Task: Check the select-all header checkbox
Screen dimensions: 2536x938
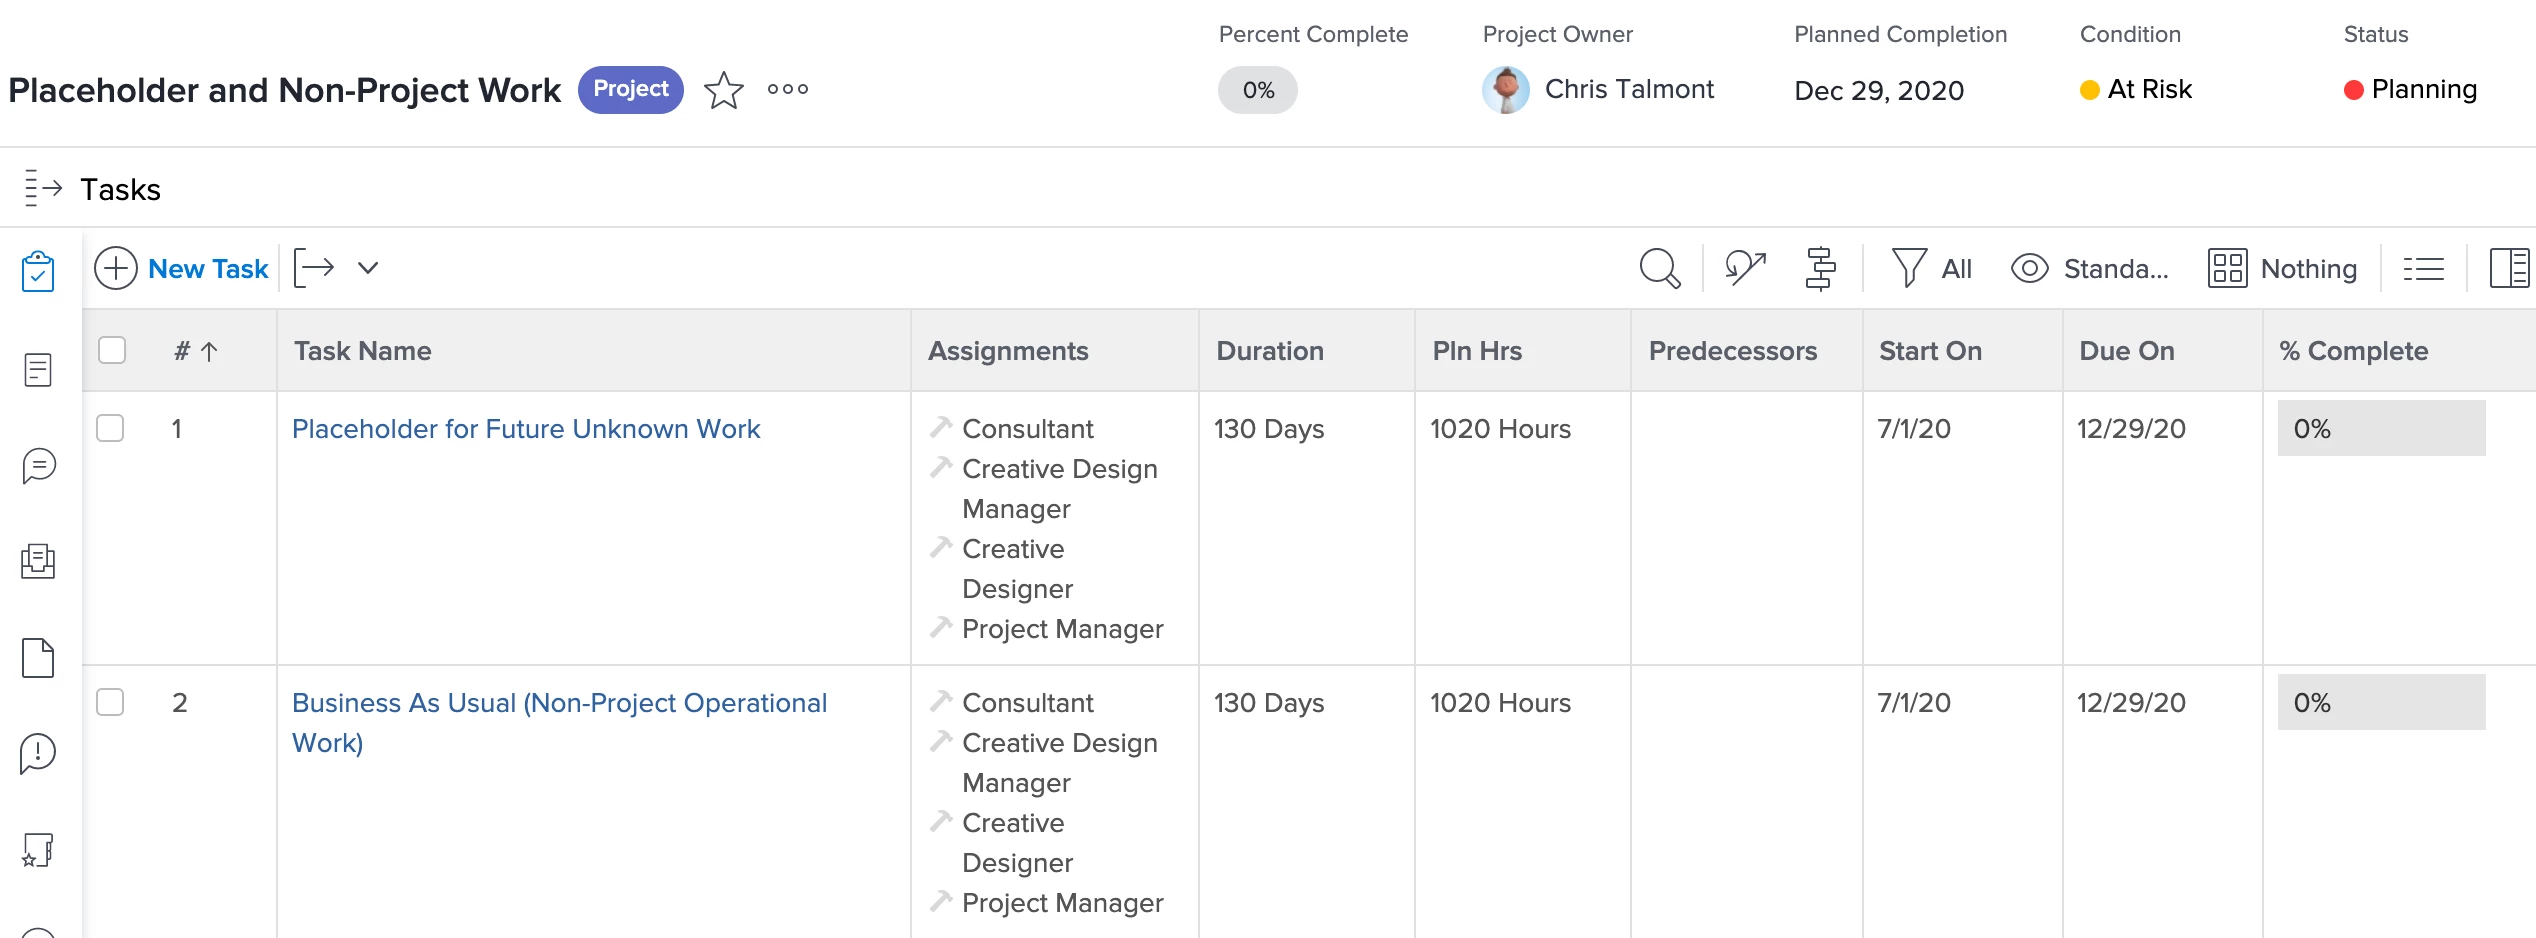Action: 112,350
